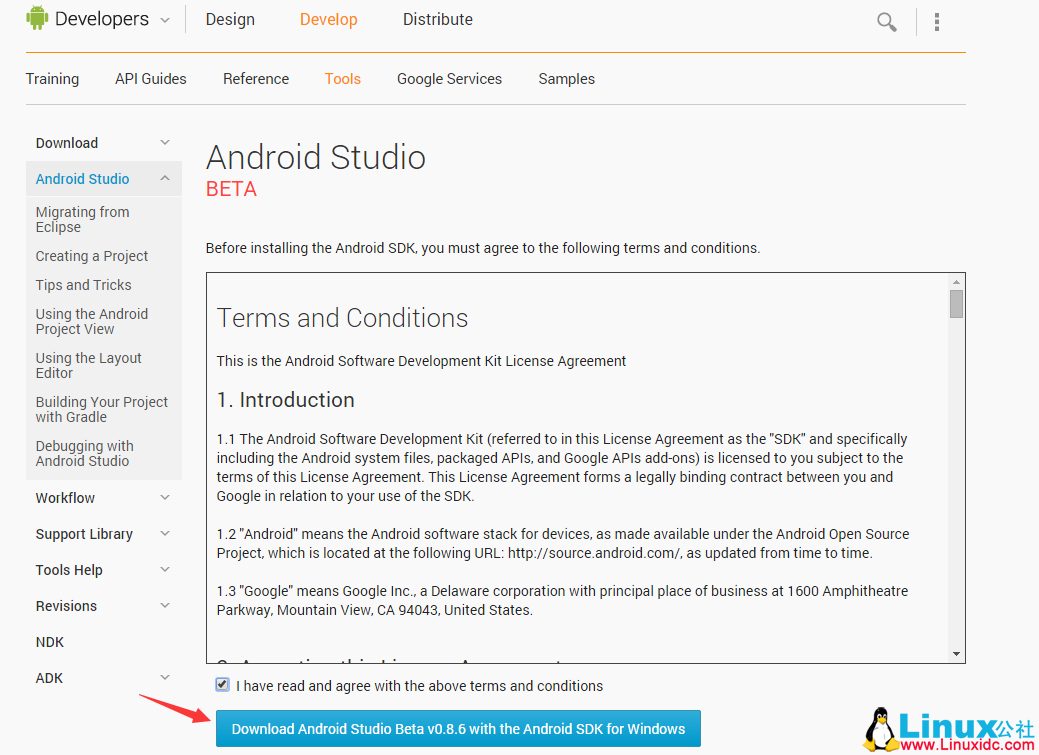Click the 'Android Studio' page heading
The width and height of the screenshot is (1039, 755).
point(316,157)
